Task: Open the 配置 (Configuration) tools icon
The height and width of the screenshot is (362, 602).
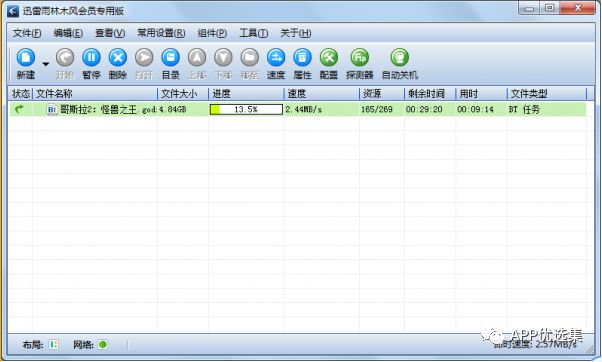Action: pyautogui.click(x=329, y=58)
